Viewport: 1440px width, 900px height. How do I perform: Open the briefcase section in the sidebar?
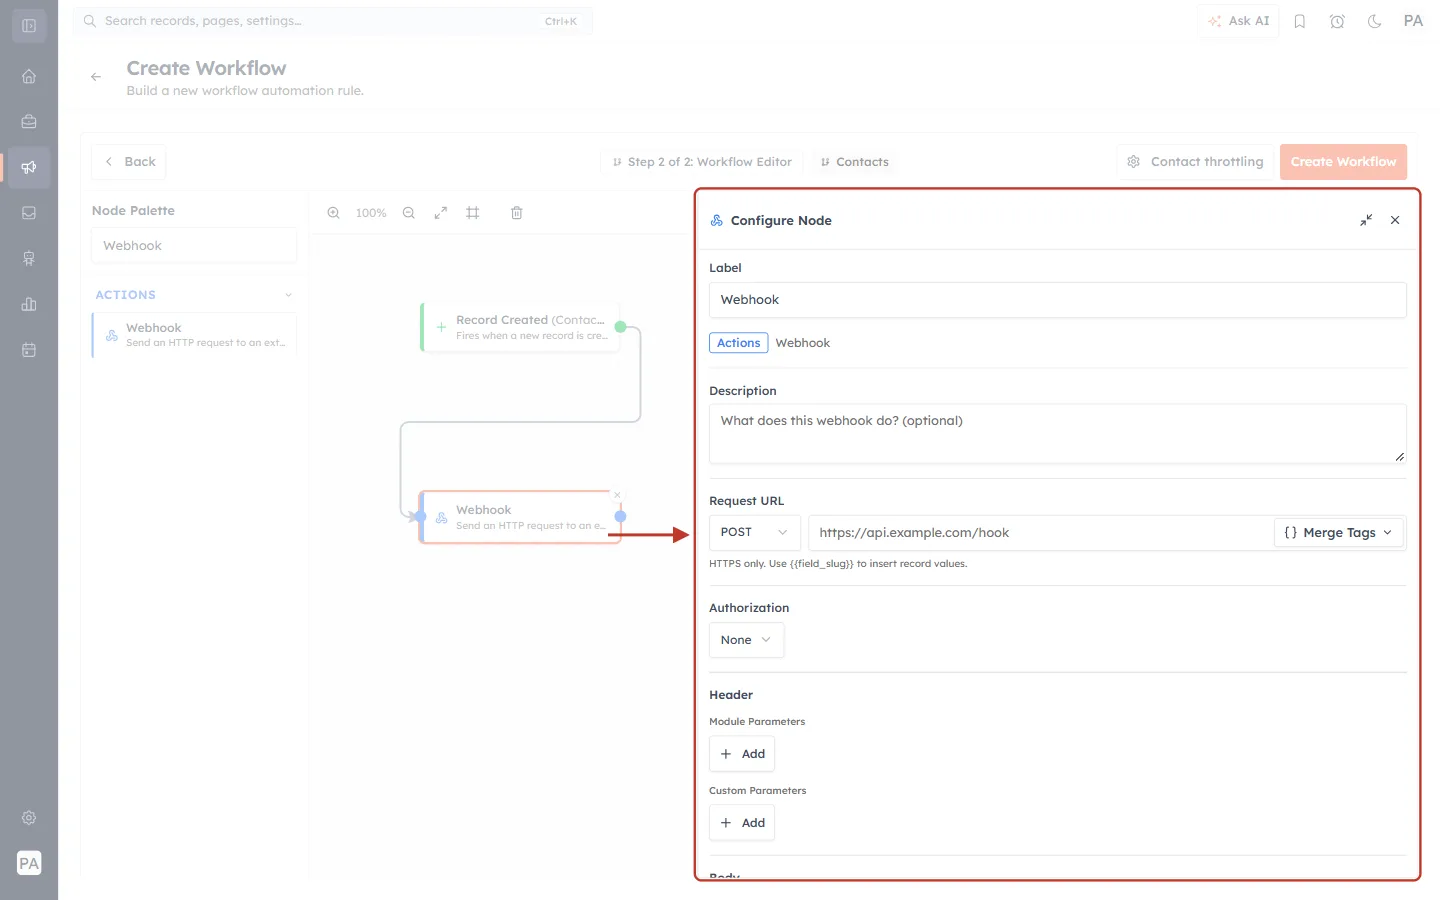29,122
